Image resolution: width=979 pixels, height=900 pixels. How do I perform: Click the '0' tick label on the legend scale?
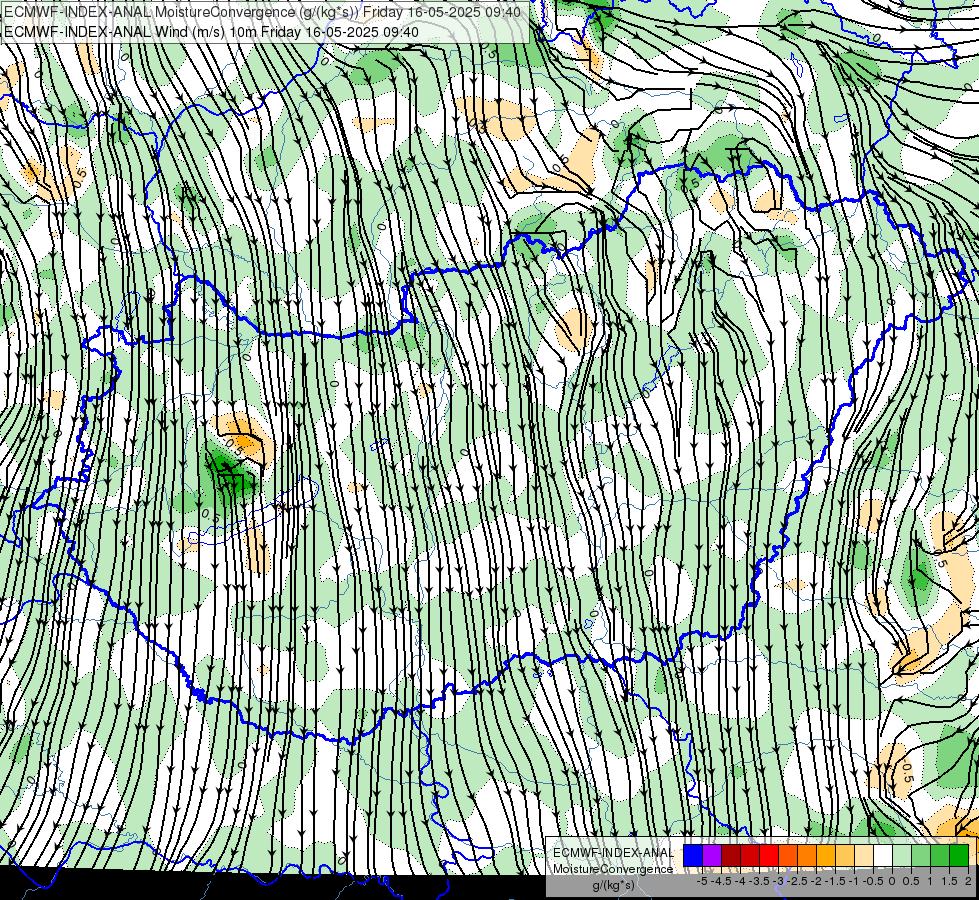click(892, 881)
